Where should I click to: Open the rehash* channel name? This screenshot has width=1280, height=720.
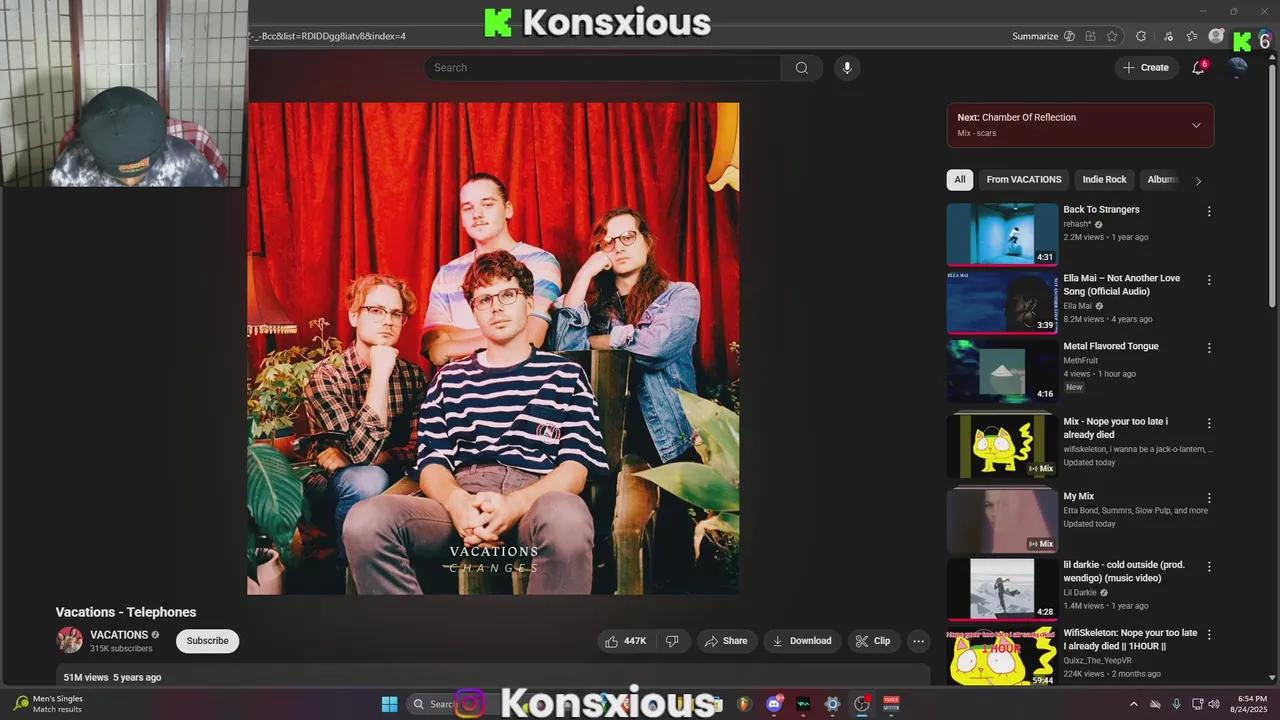pyautogui.click(x=1077, y=224)
